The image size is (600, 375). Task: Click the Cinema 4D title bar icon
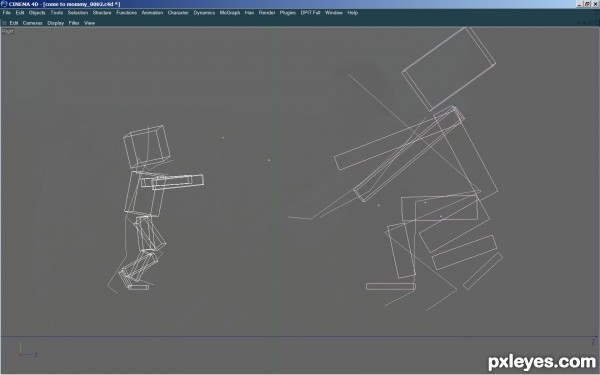4,4
